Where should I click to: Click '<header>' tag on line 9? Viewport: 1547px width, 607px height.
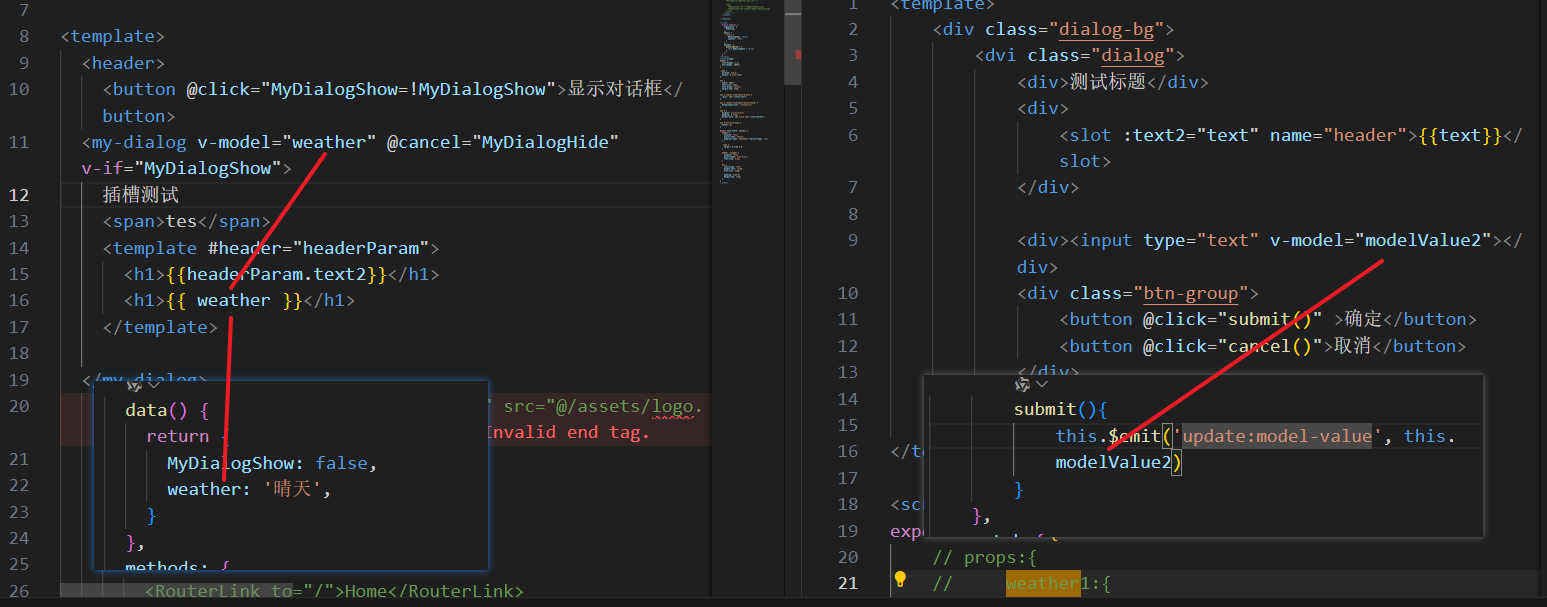point(123,63)
